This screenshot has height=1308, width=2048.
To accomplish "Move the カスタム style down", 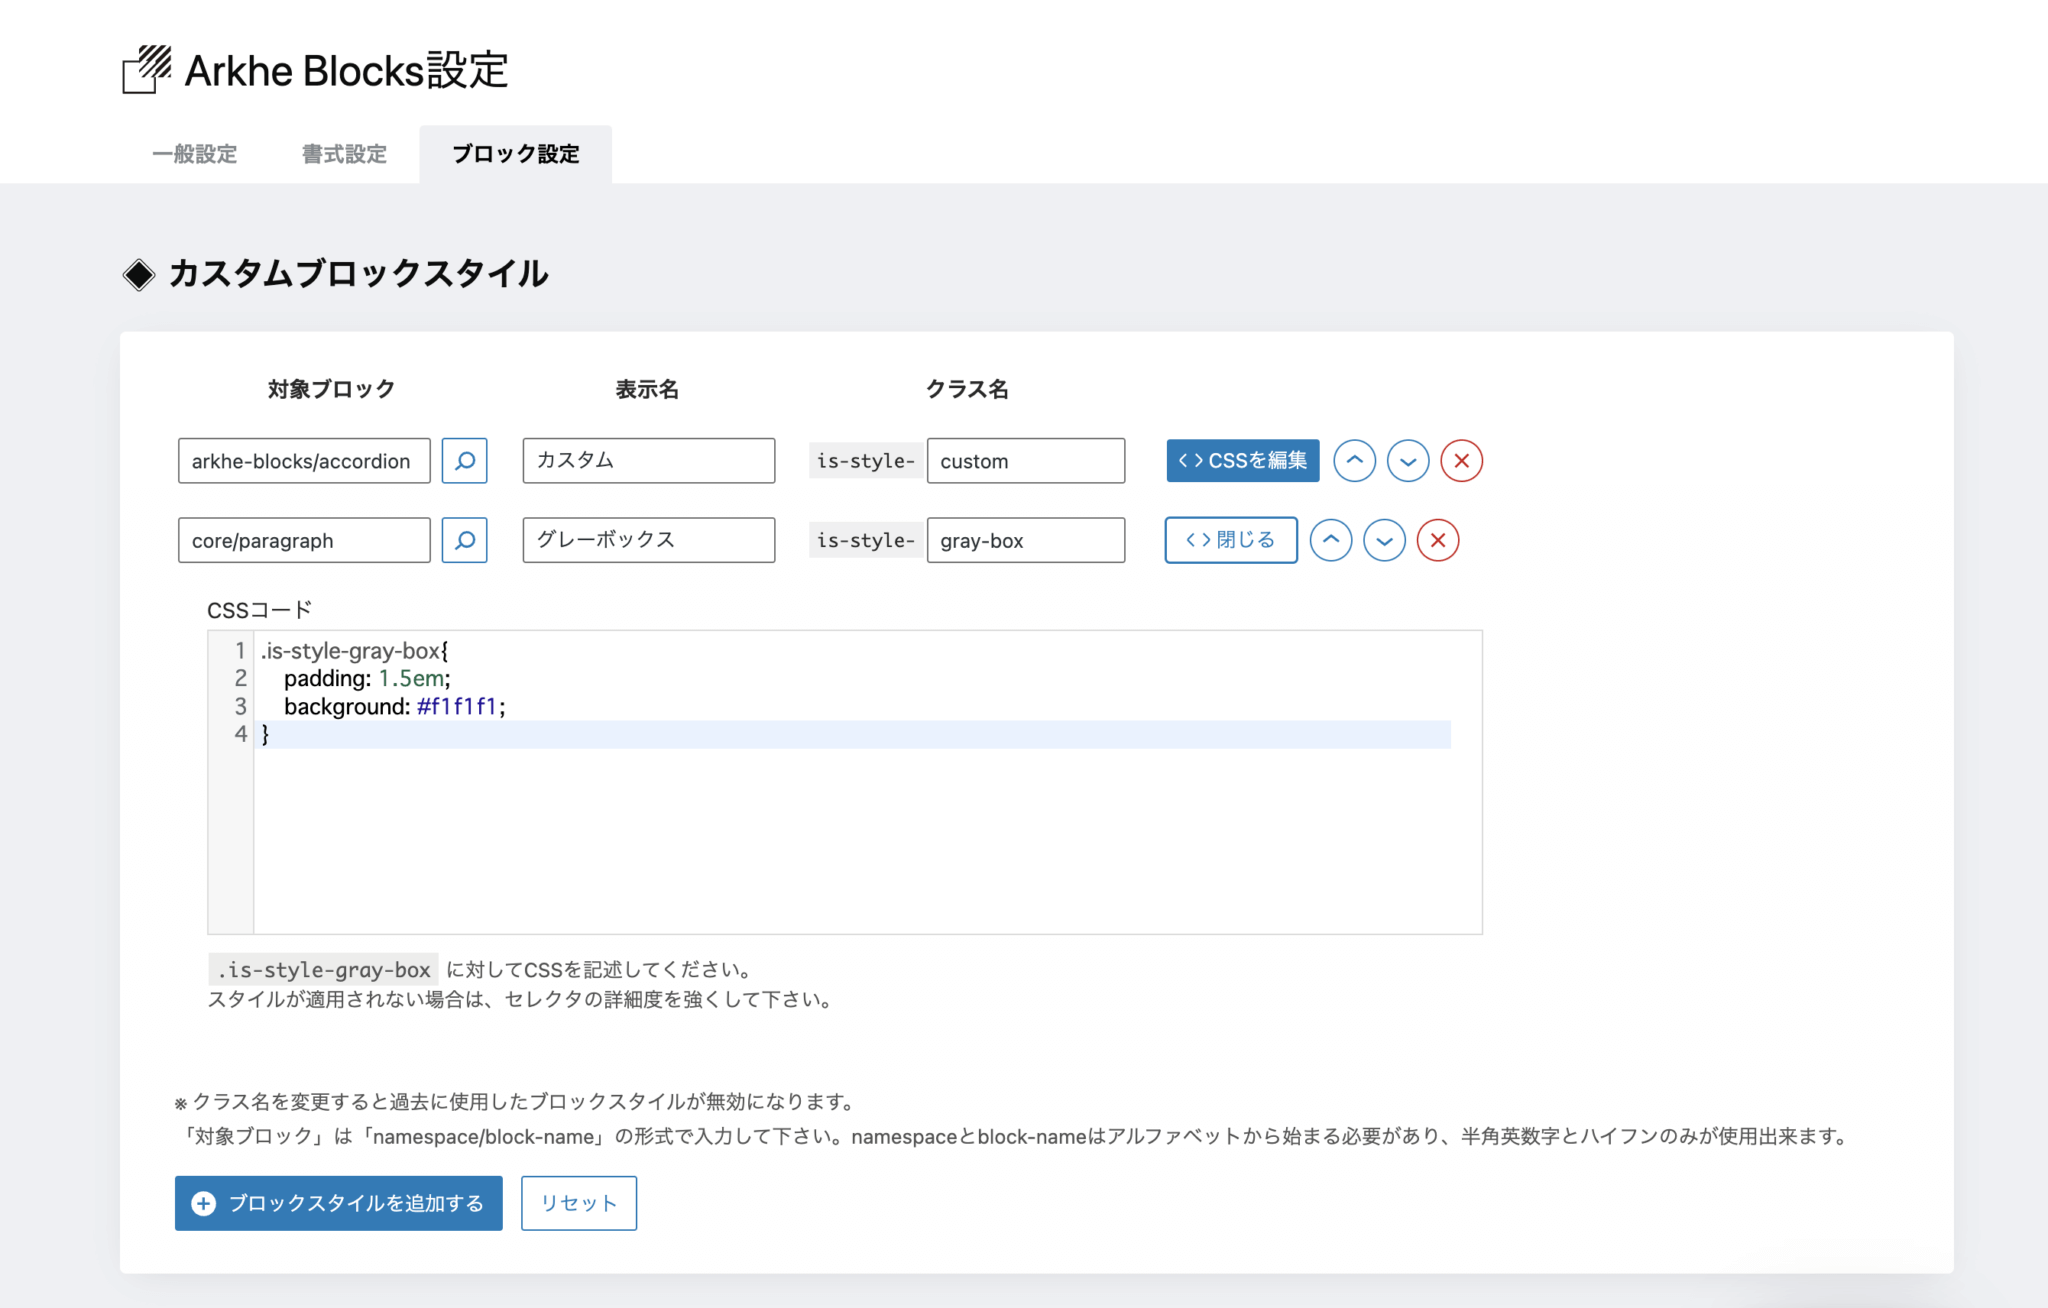I will coord(1408,461).
